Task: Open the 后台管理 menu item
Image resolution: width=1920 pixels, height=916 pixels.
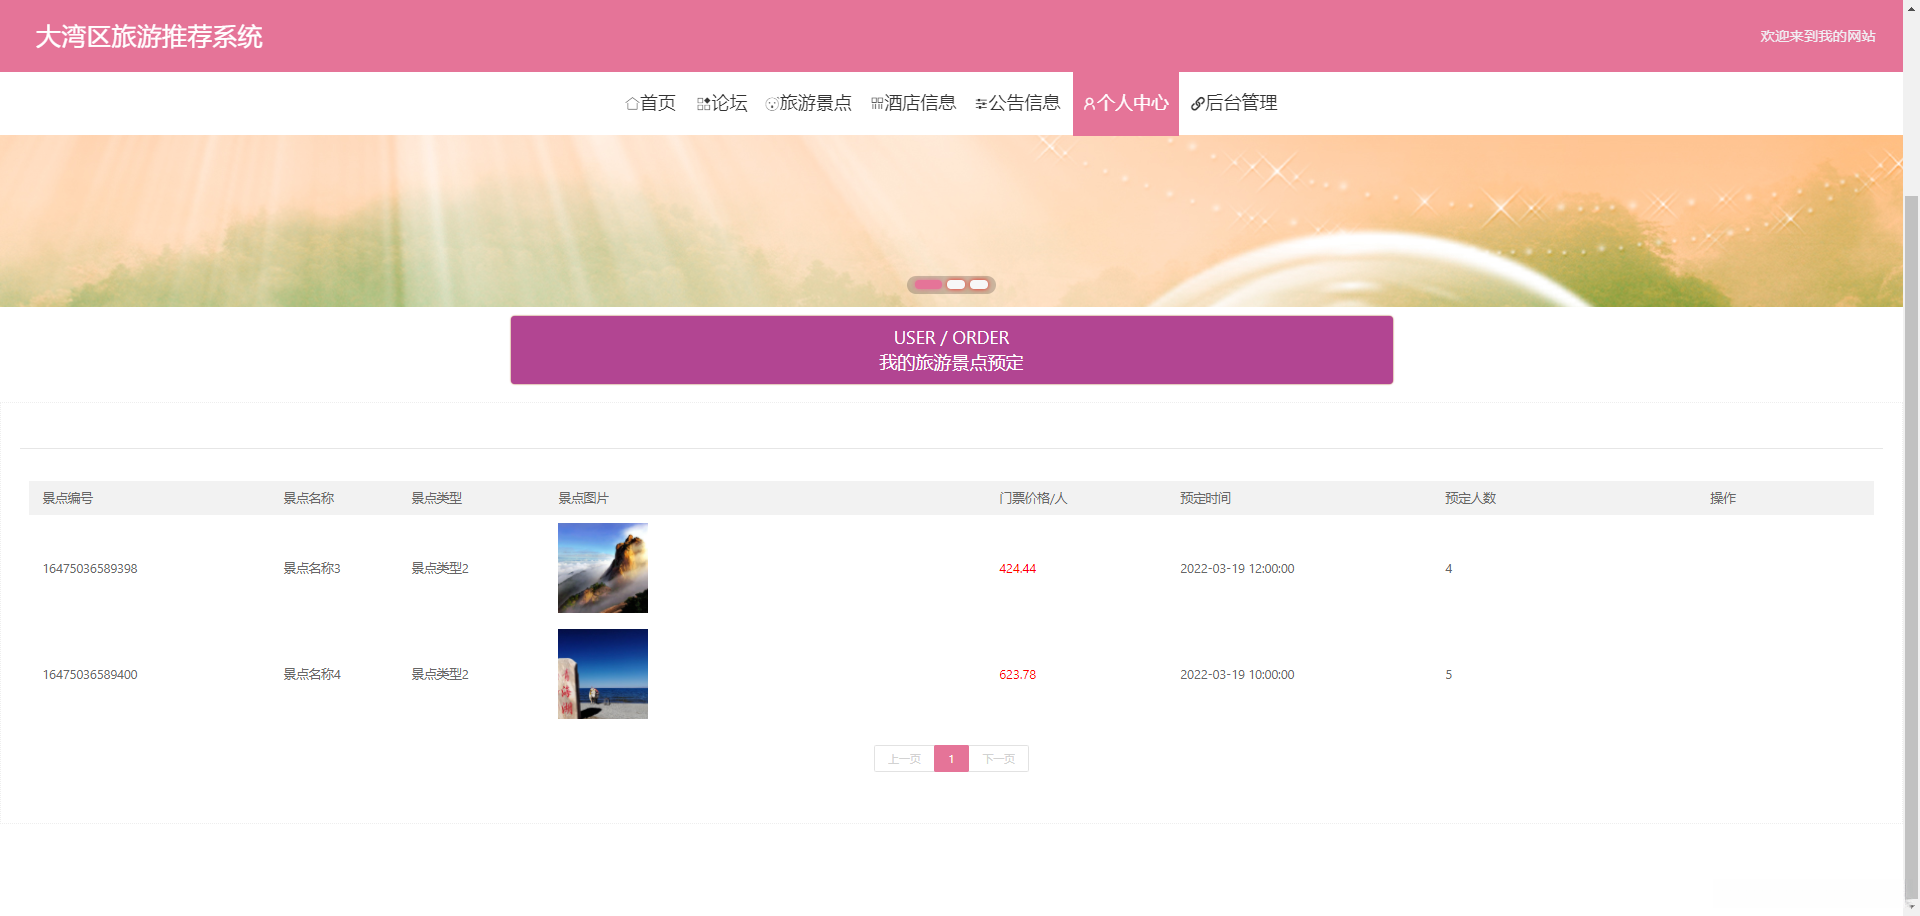Action: [1234, 103]
